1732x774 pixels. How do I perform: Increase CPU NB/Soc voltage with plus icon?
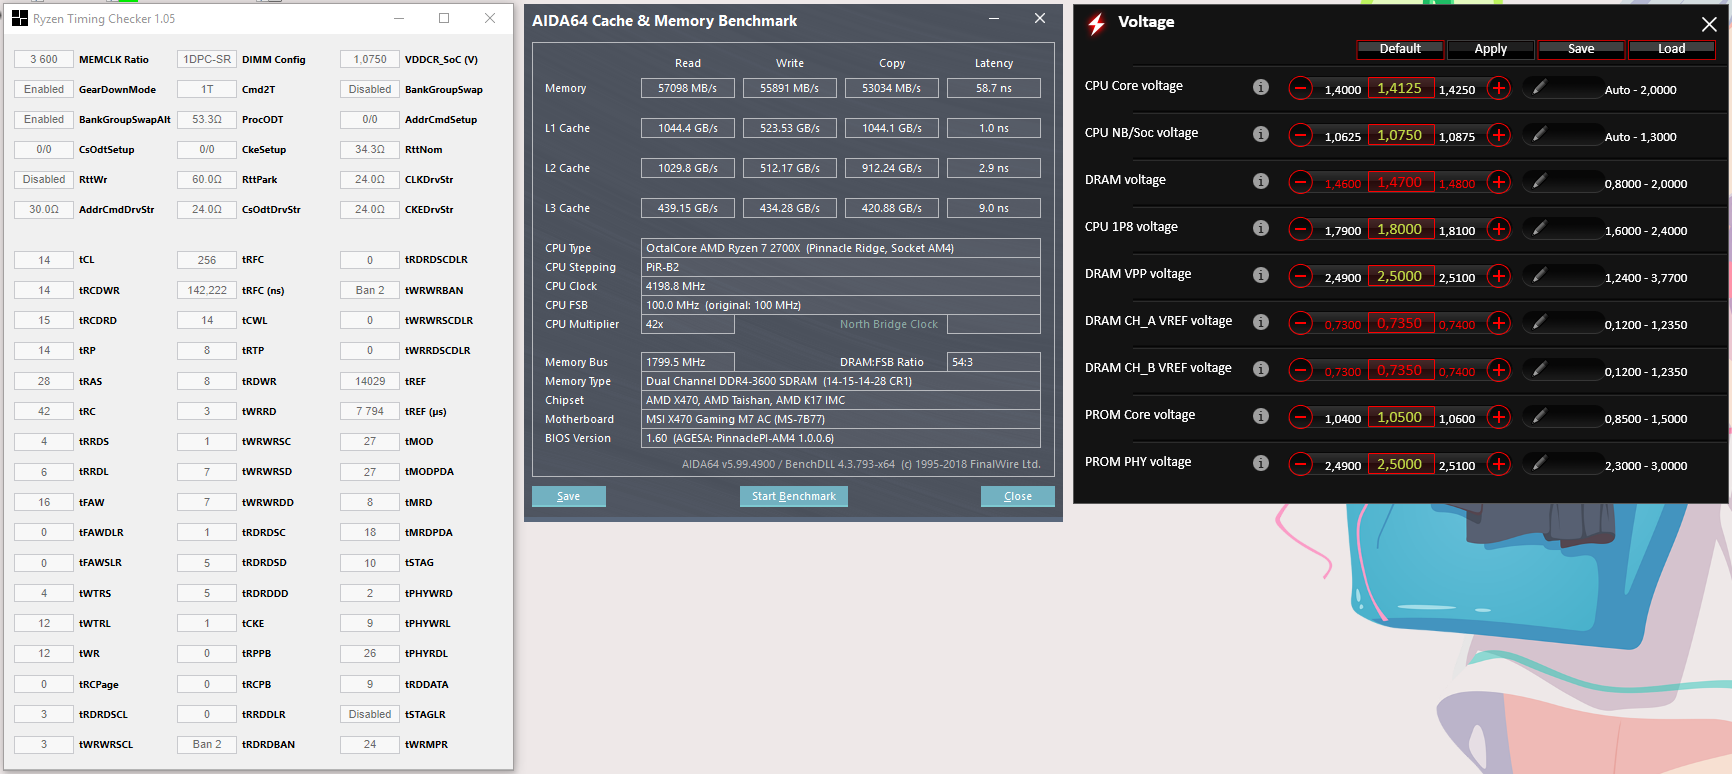pyautogui.click(x=1499, y=136)
